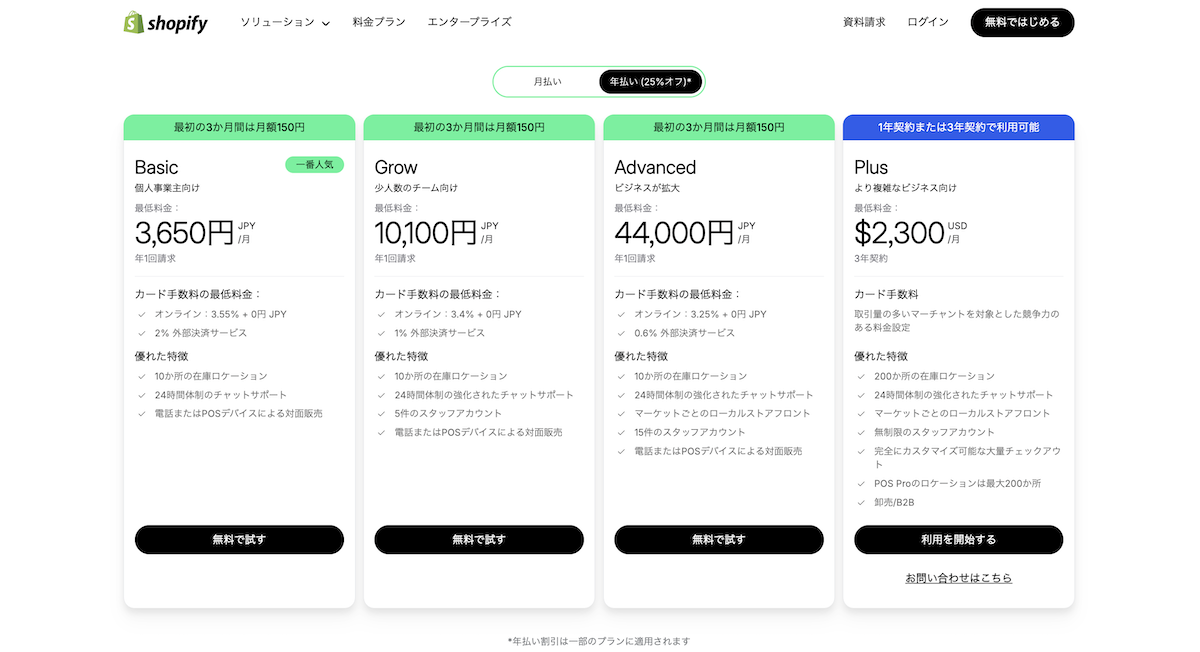Screen dimensions: 1200x652
Task: Click 1% 外部決済サービス text
Action: 440,333
